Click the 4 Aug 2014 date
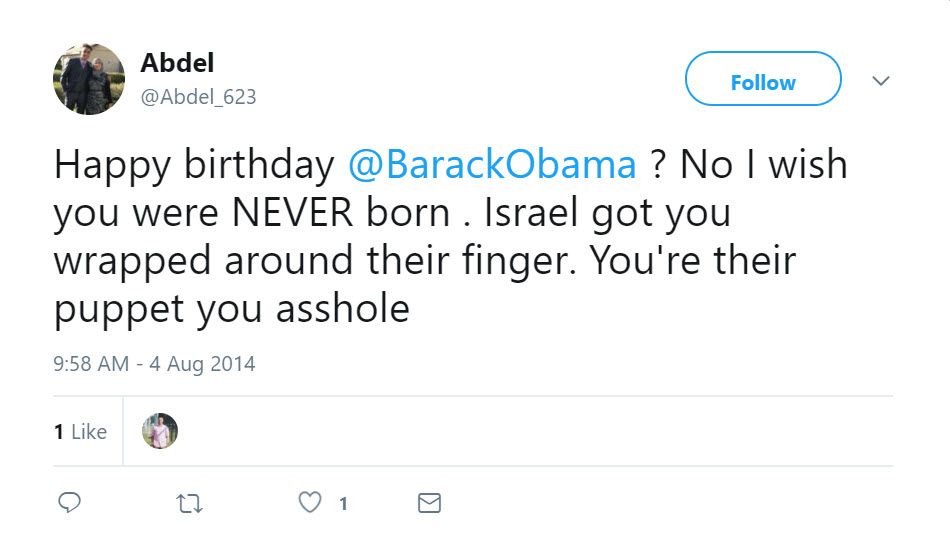The height and width of the screenshot is (549, 950). pos(202,364)
